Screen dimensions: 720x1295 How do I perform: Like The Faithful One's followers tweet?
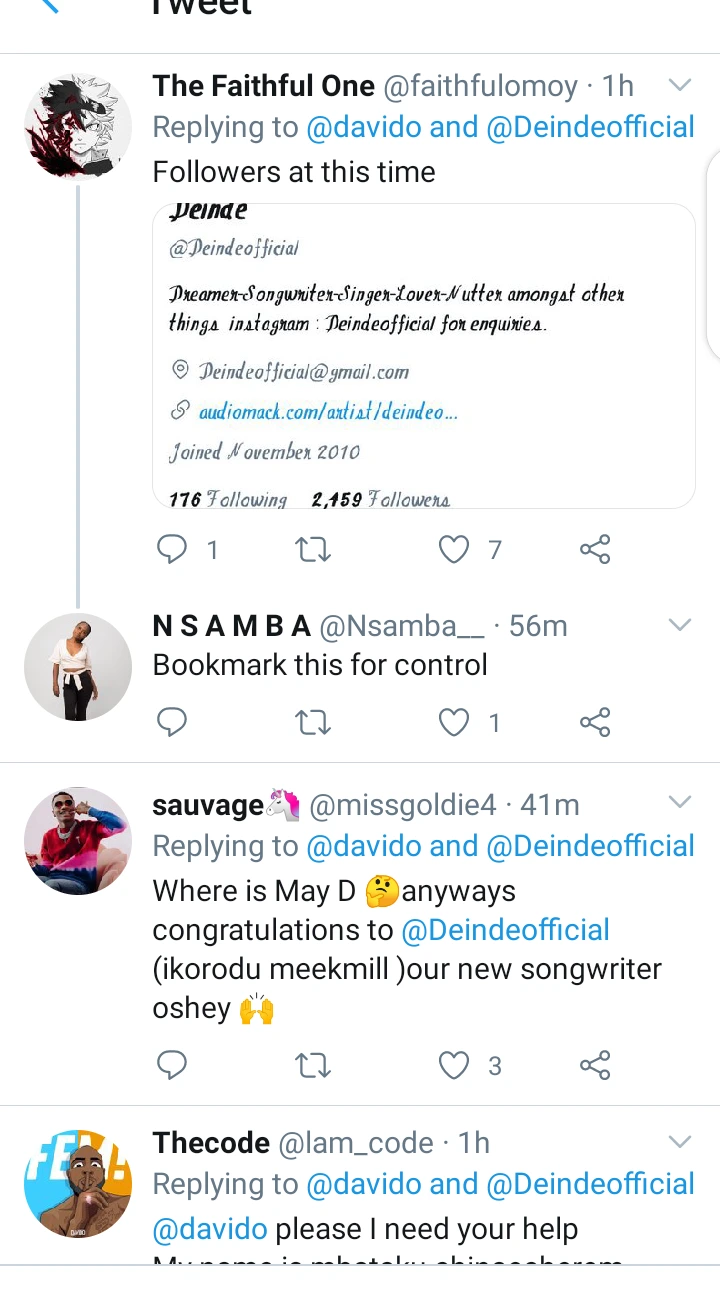[x=455, y=549]
